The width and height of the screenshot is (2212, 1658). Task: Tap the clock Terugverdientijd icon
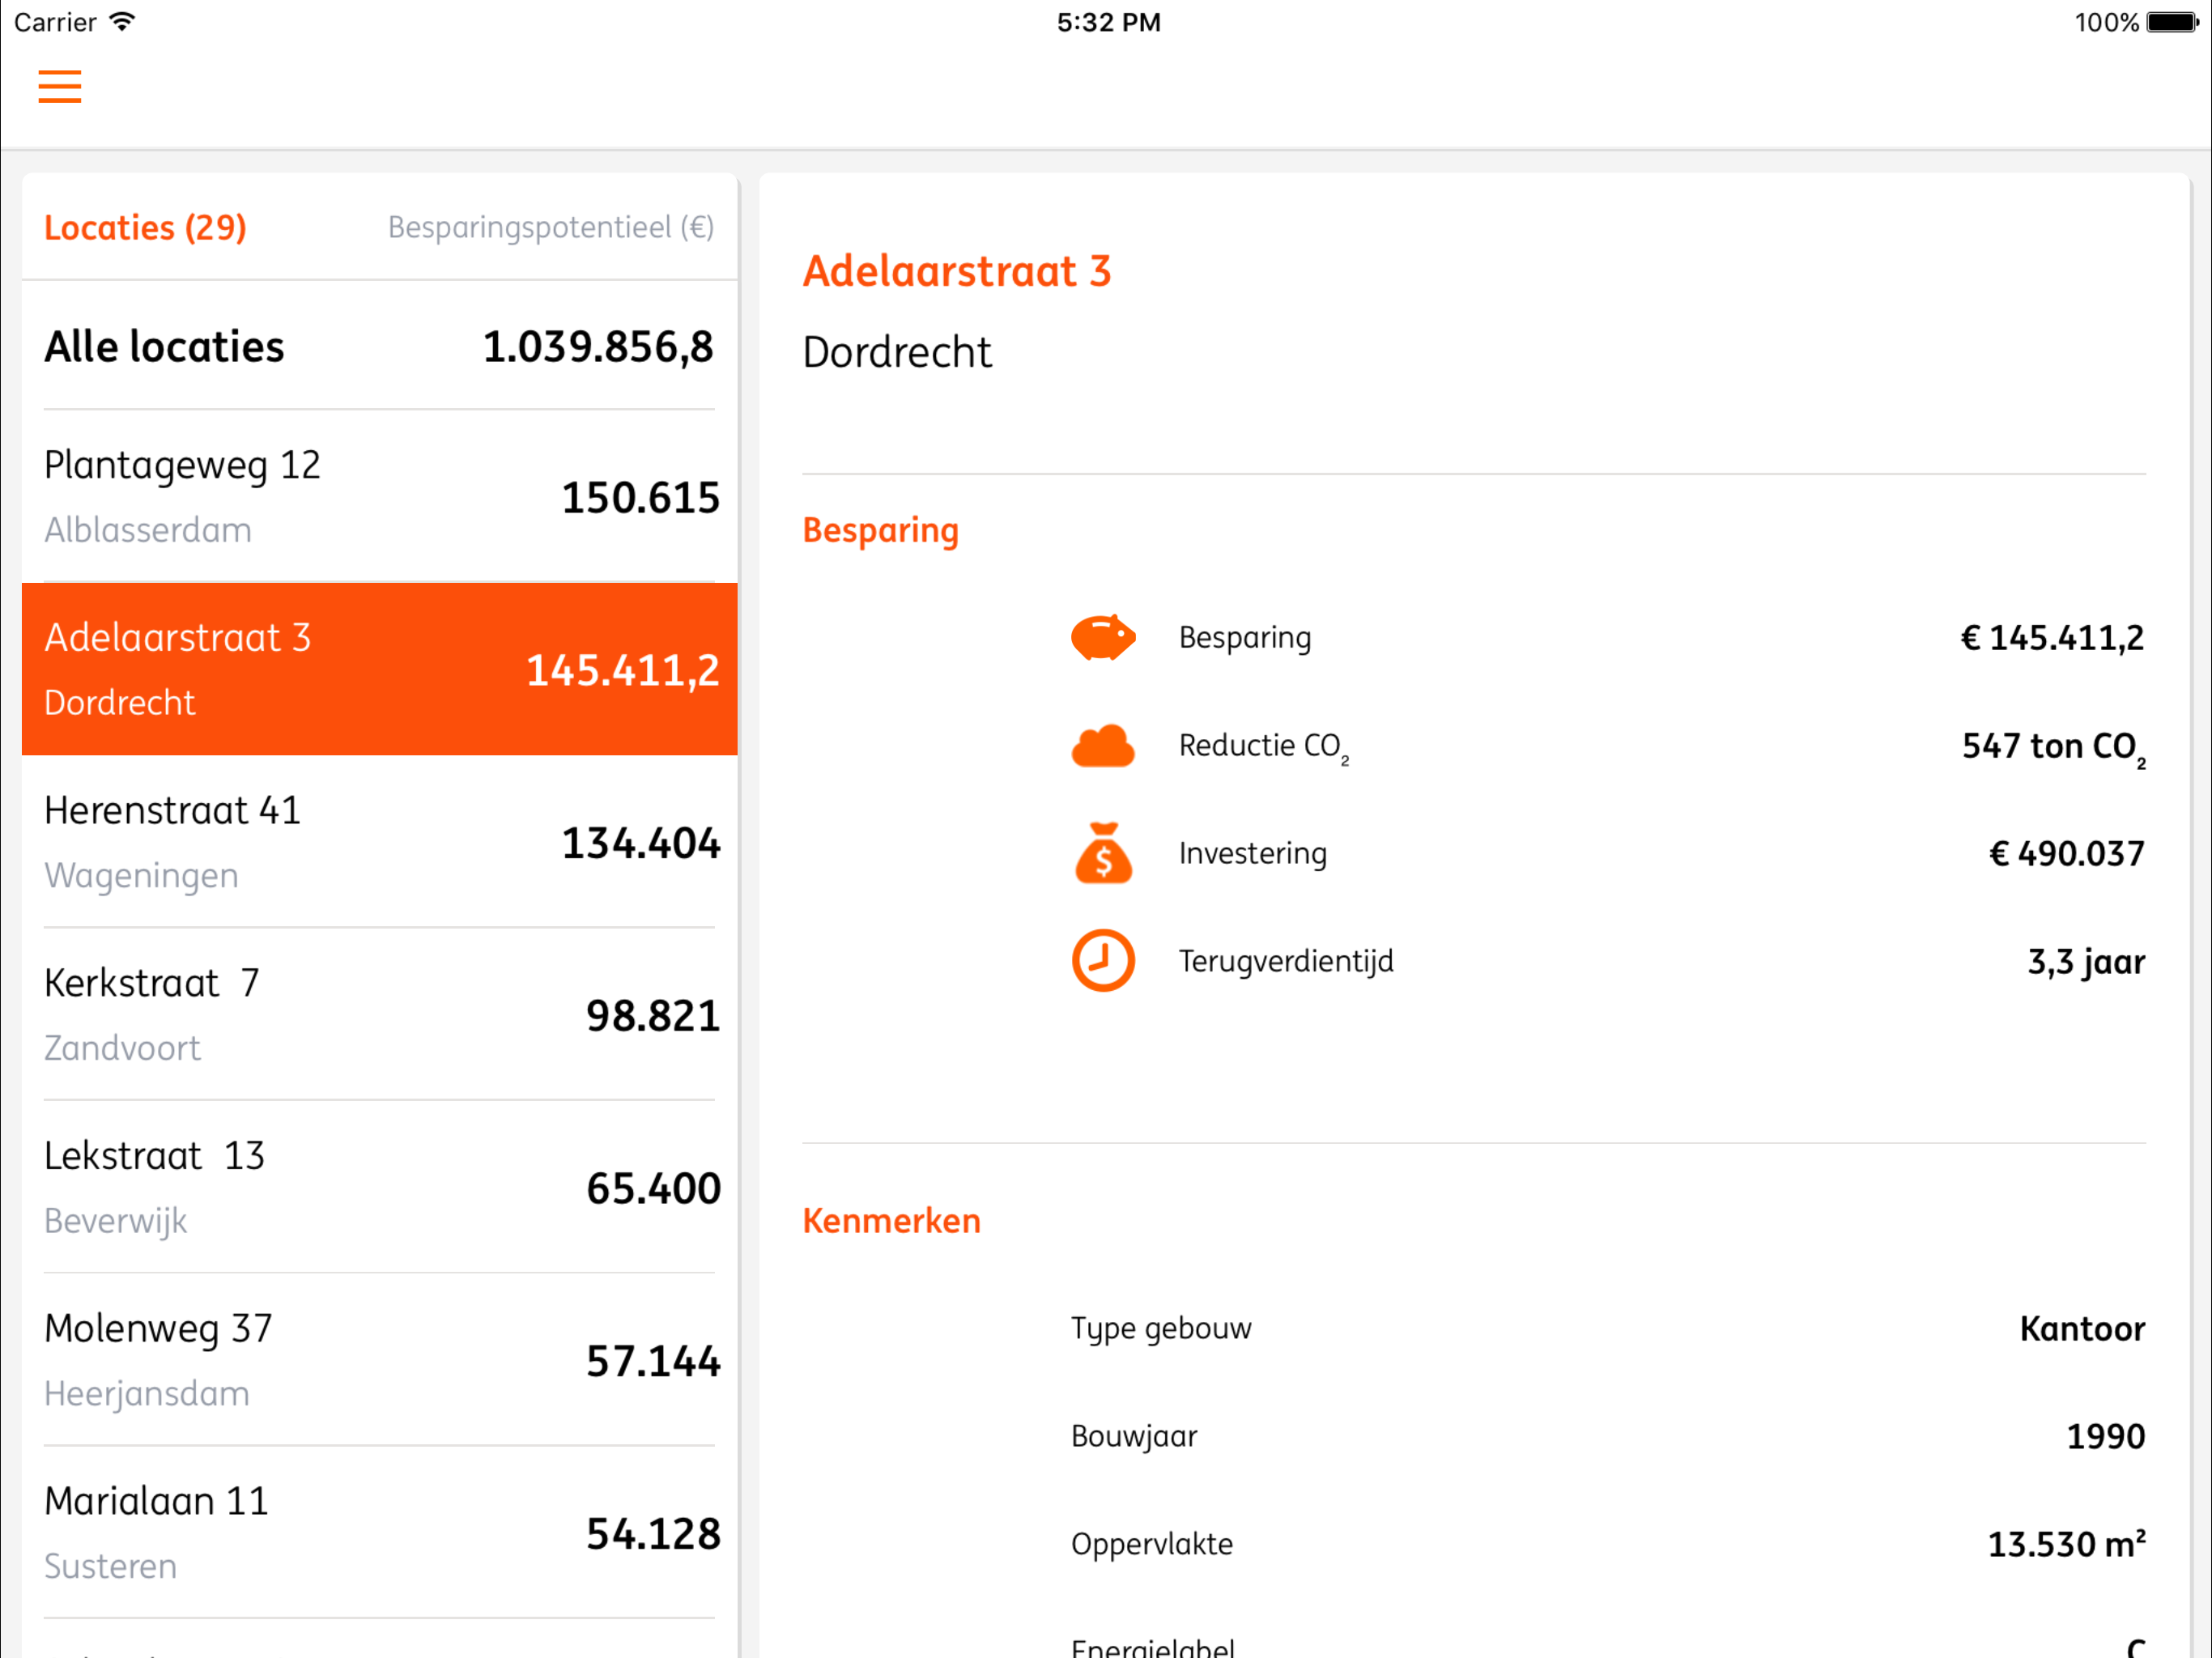(1103, 961)
